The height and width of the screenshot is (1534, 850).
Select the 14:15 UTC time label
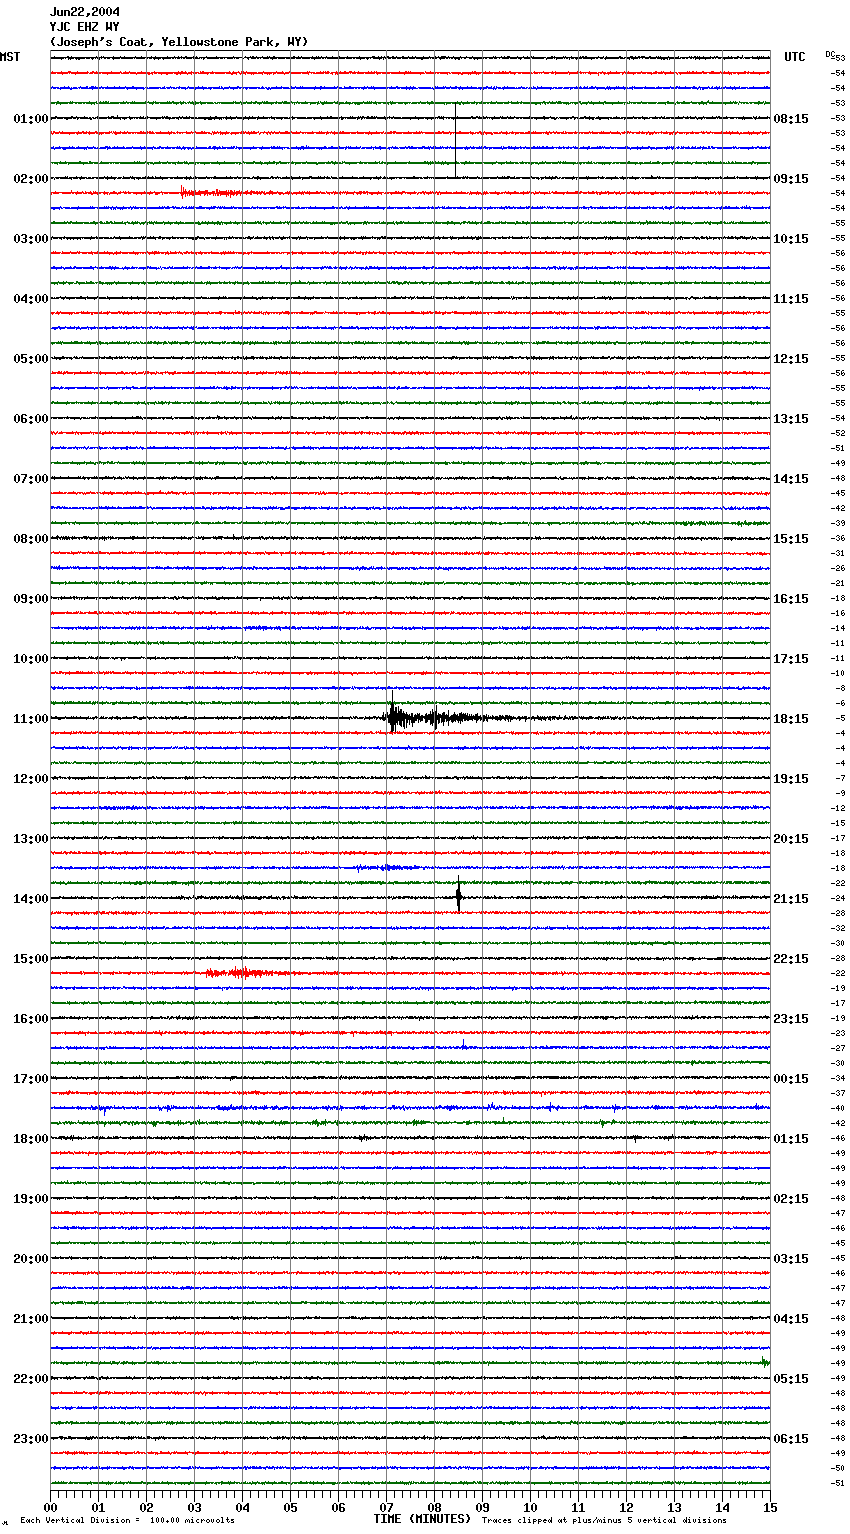point(791,479)
